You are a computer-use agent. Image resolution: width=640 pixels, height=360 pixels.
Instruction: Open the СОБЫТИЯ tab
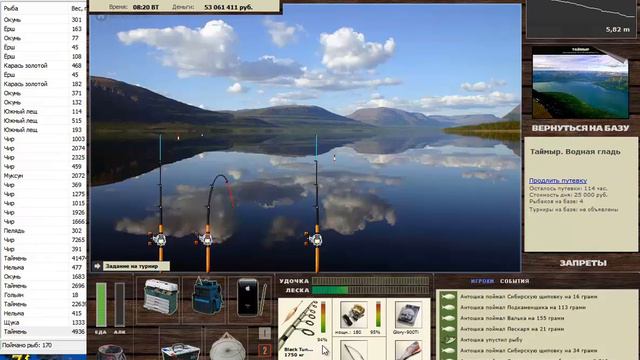click(514, 281)
